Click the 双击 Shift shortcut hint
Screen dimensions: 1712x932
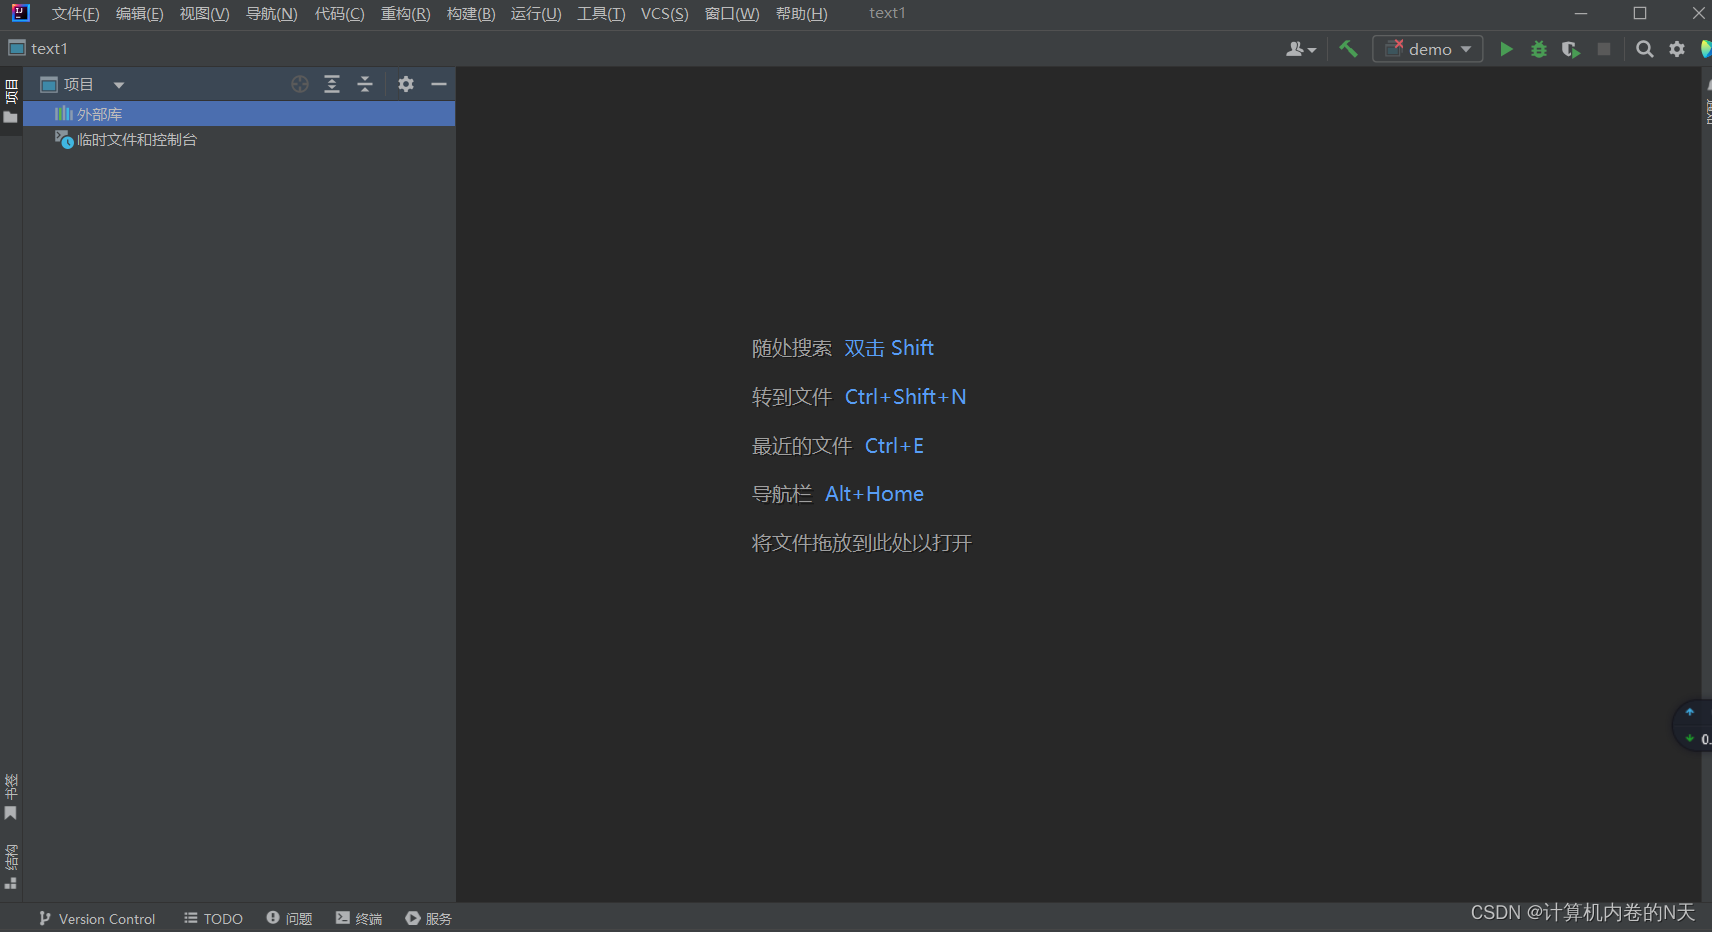[889, 348]
